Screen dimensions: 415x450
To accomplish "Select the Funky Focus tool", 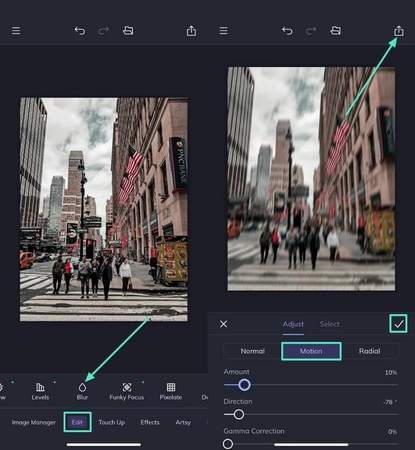I will 127,391.
